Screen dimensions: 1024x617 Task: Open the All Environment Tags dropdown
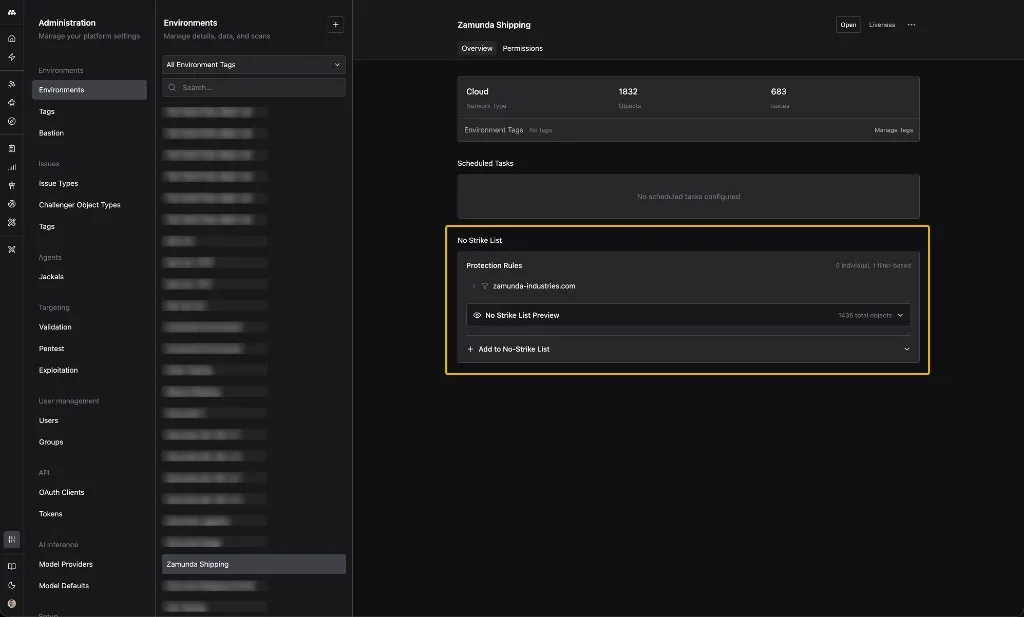(x=253, y=65)
